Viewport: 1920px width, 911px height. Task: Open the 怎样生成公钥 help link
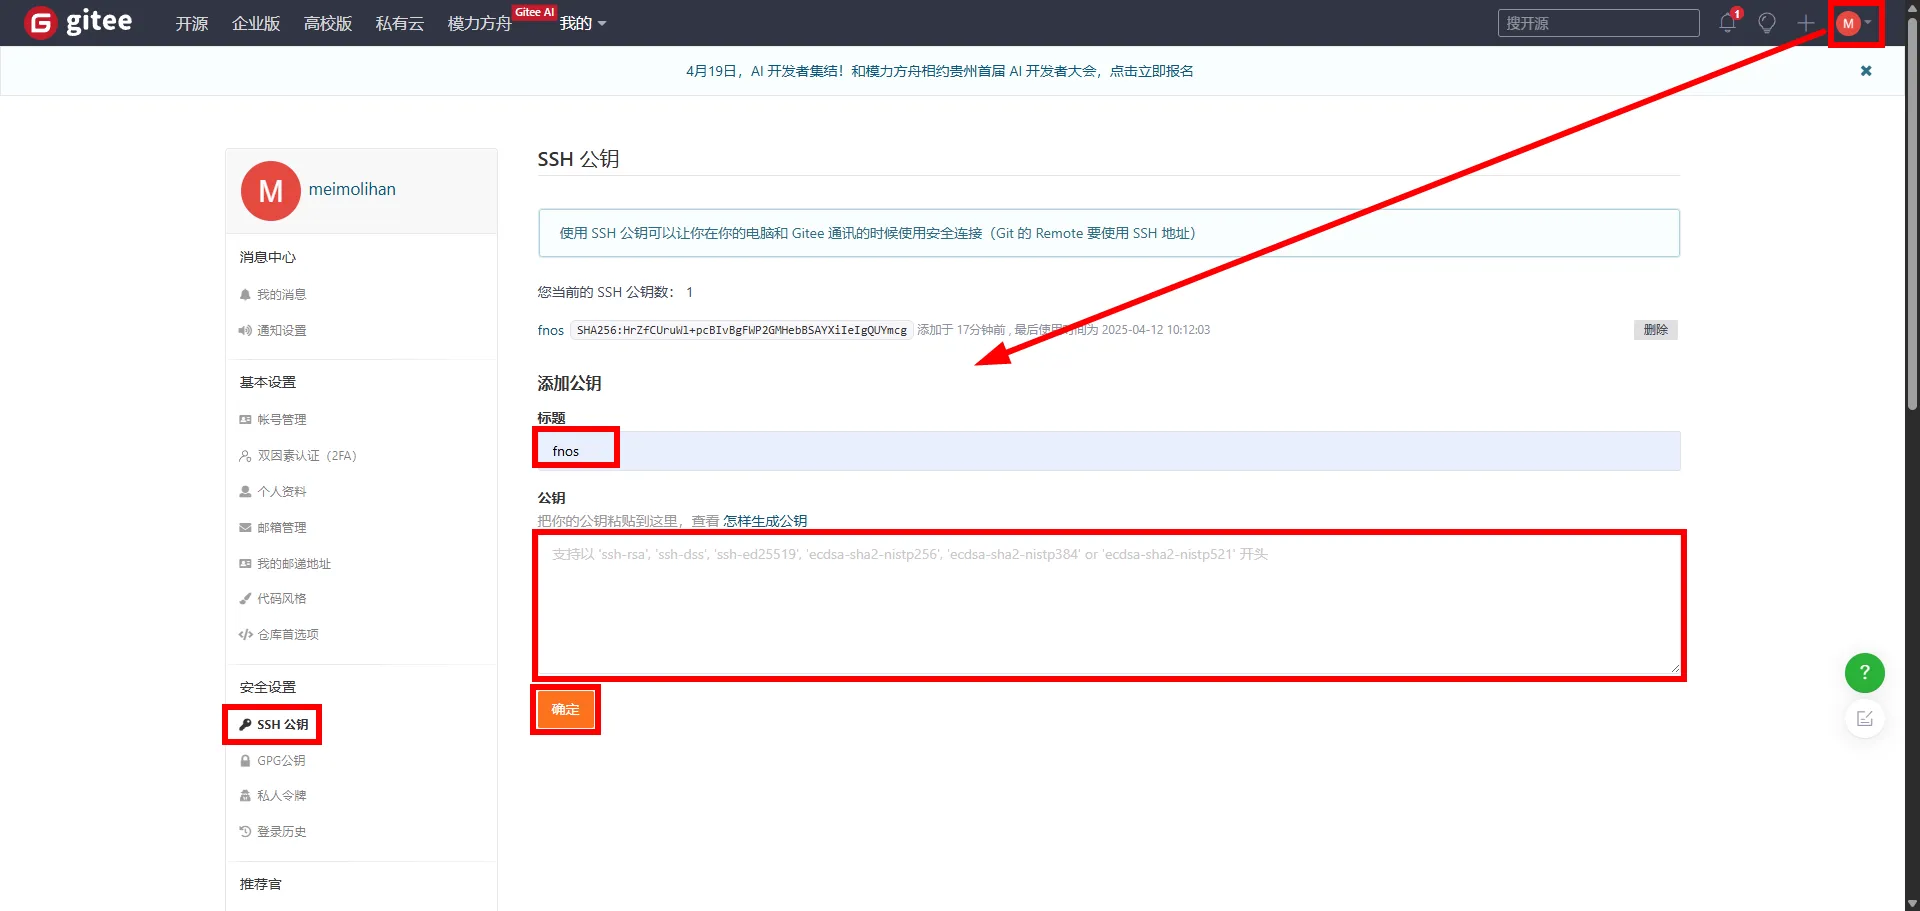coord(765,521)
